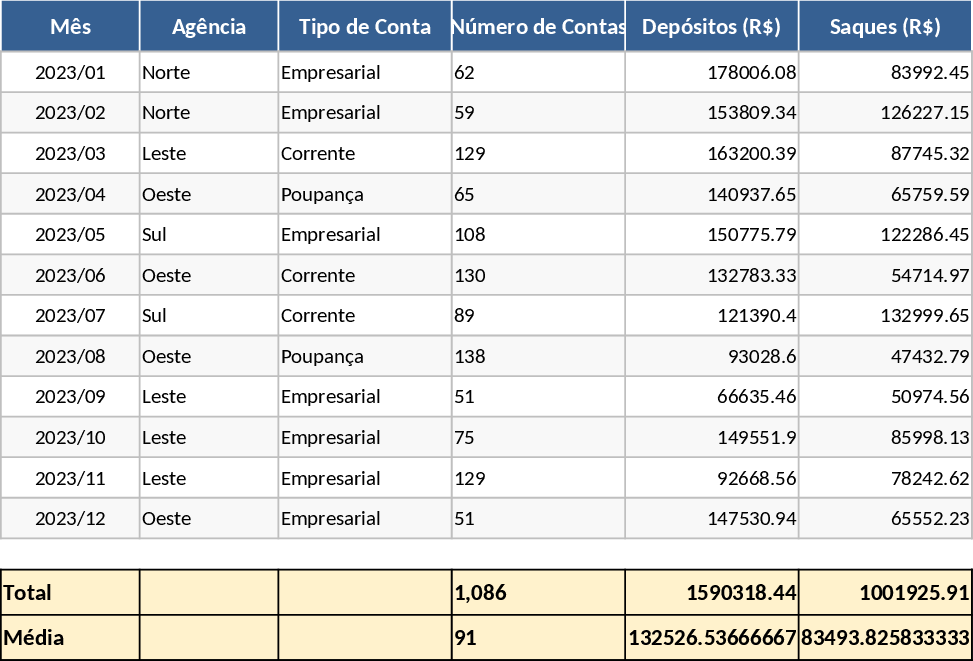
Task: Select the total deposits cell 1590318.44
Action: point(741,592)
